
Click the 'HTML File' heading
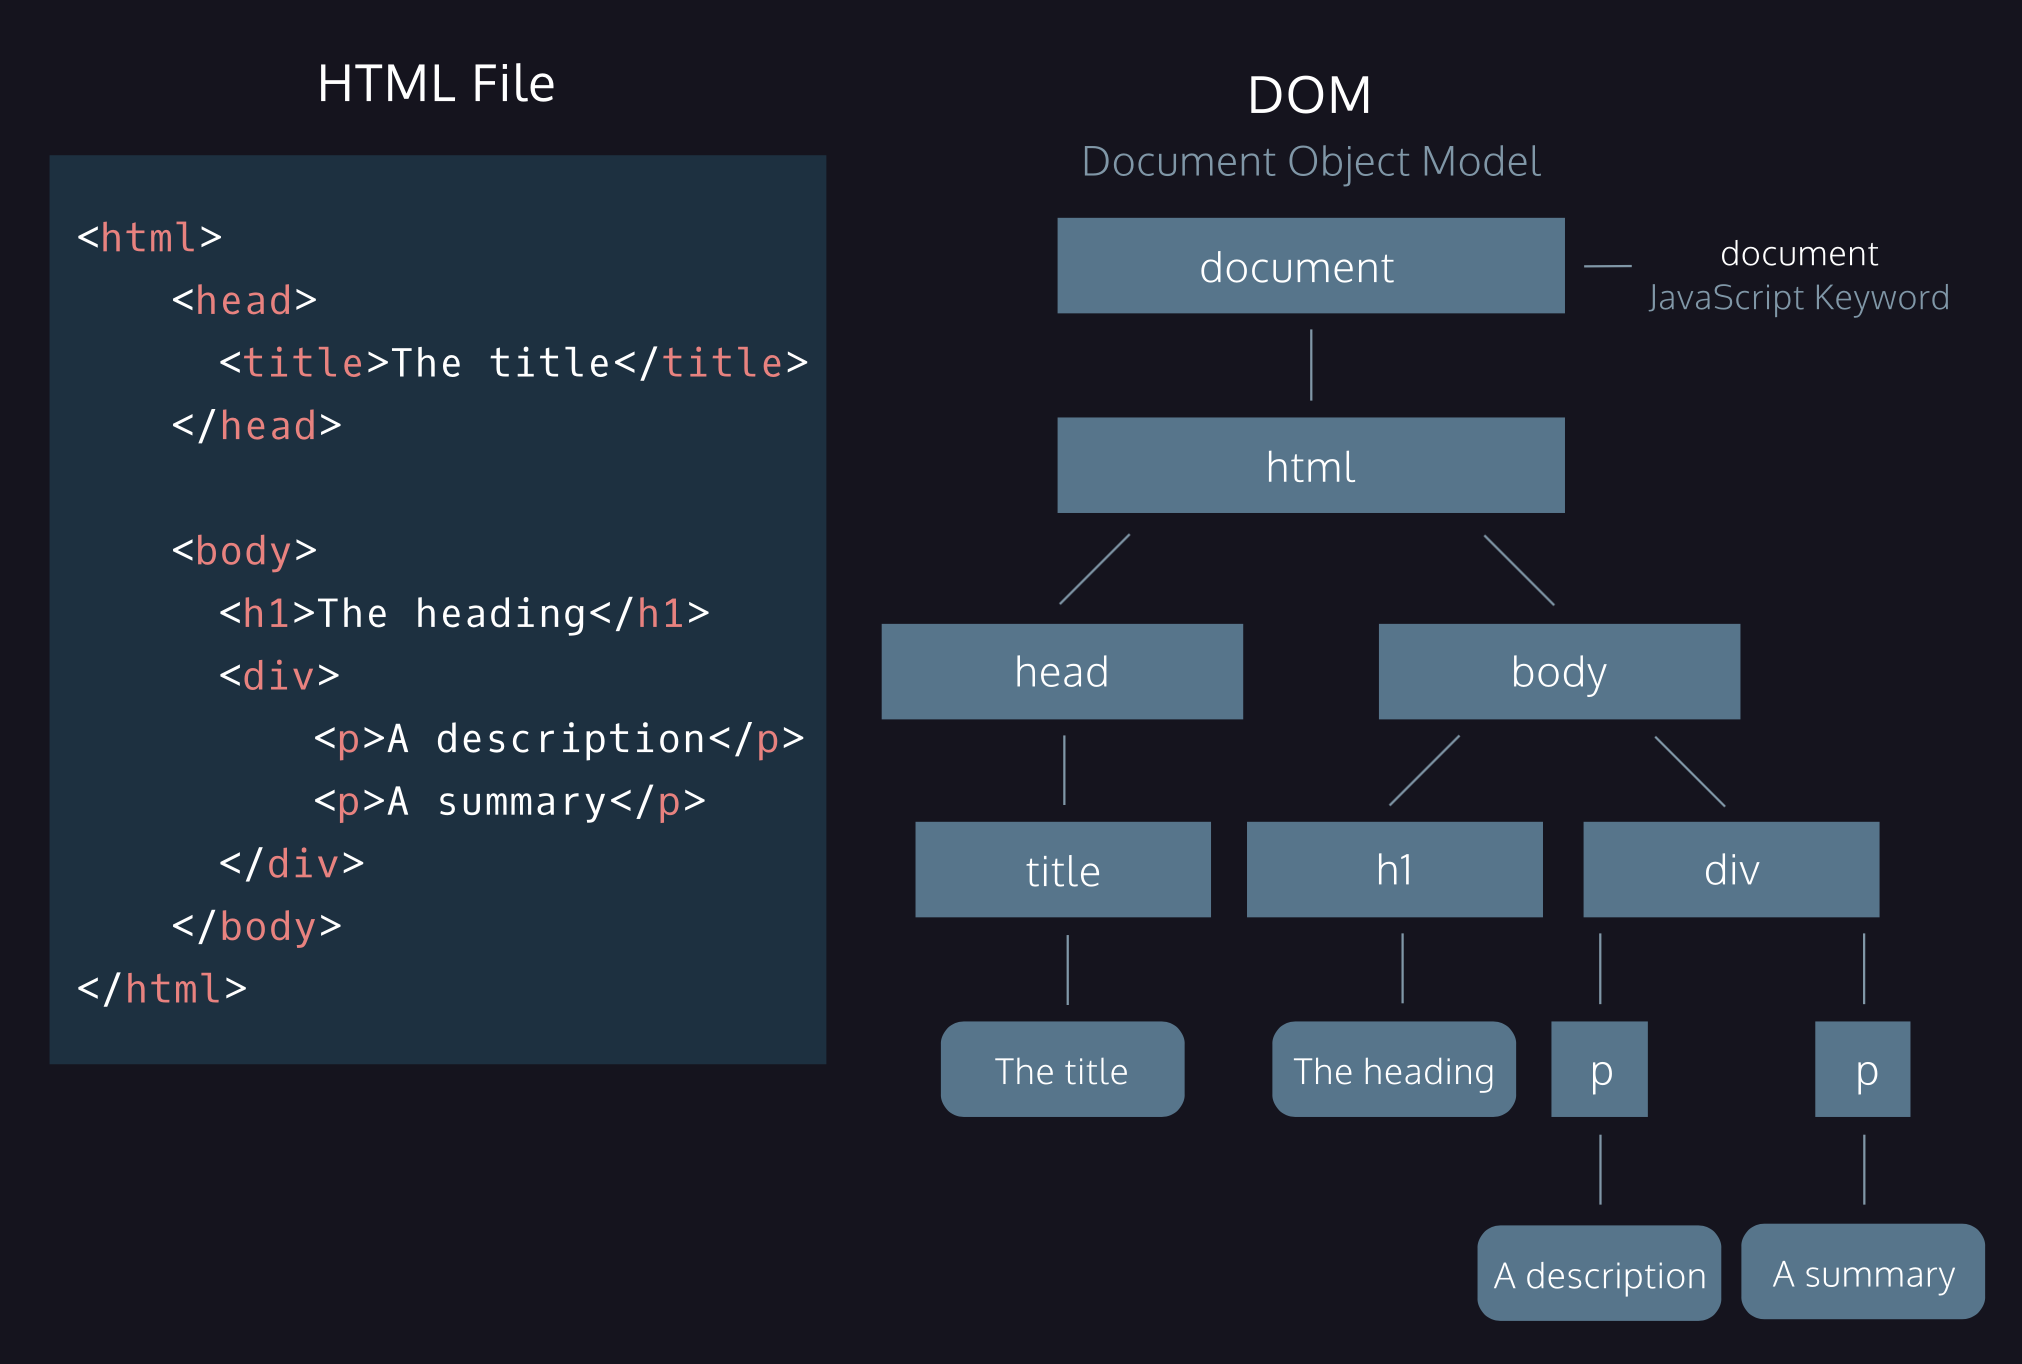click(436, 83)
